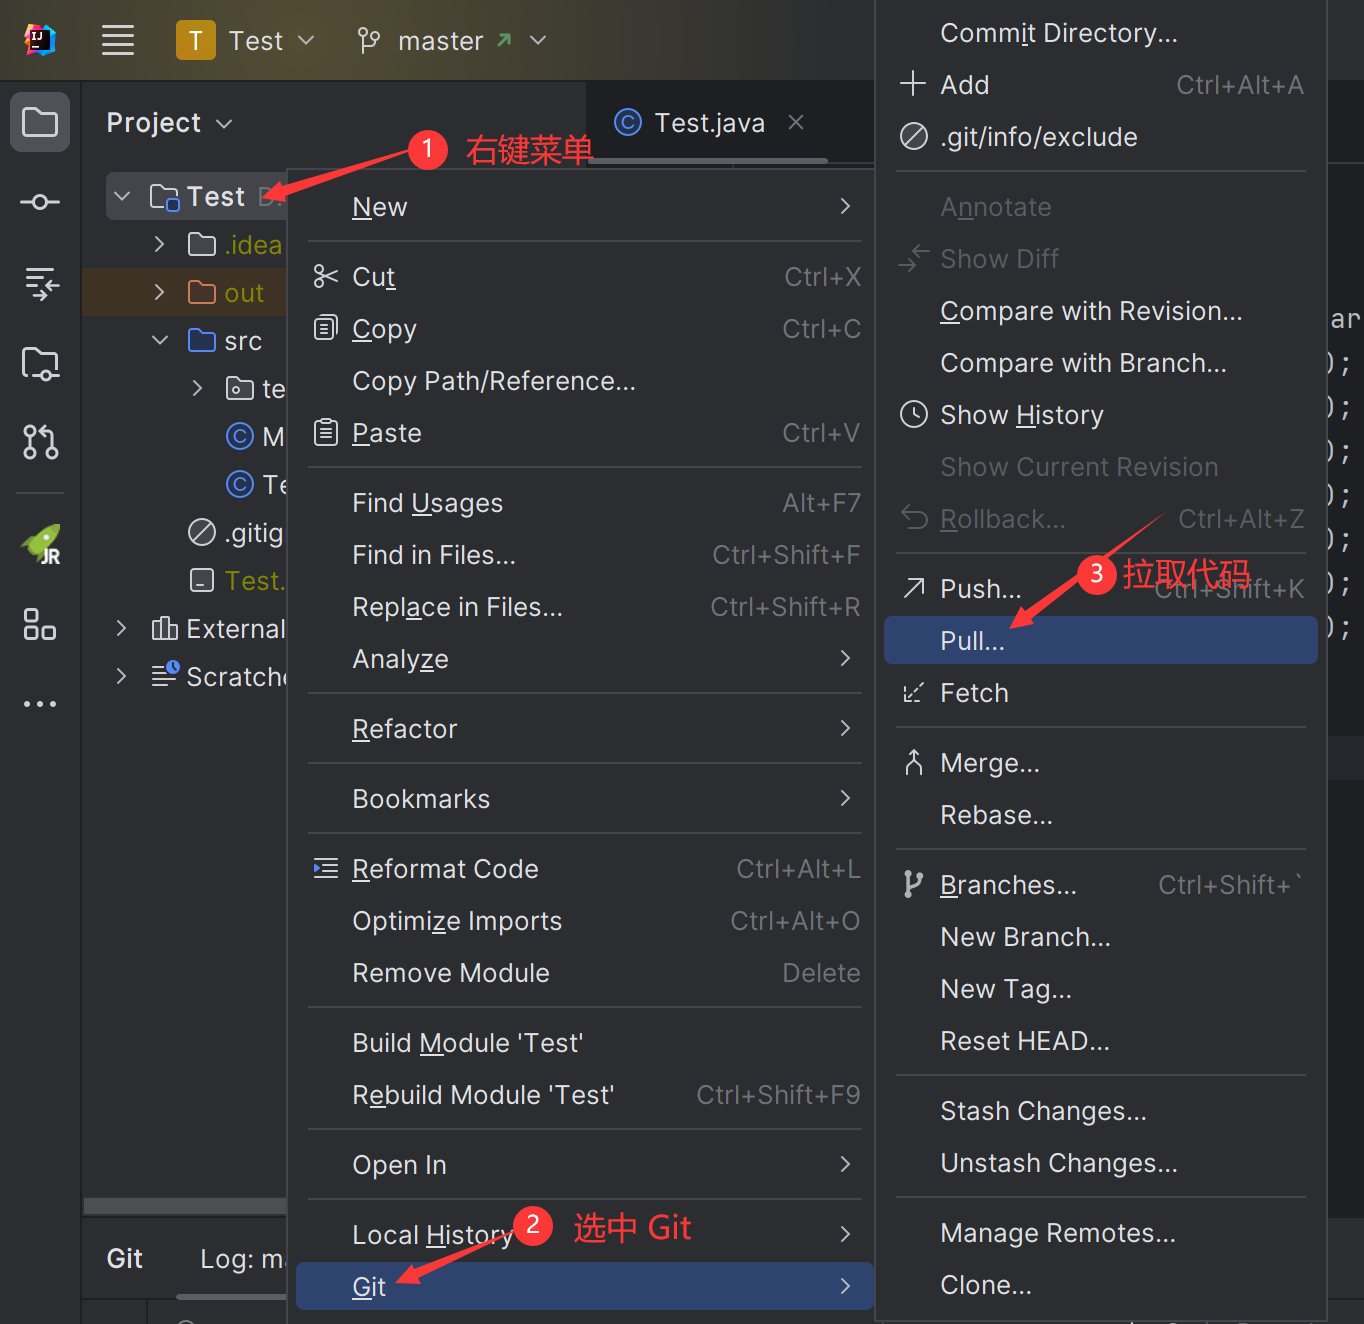This screenshot has width=1364, height=1324.
Task: Click the Copy icon in context menu
Action: point(326,328)
